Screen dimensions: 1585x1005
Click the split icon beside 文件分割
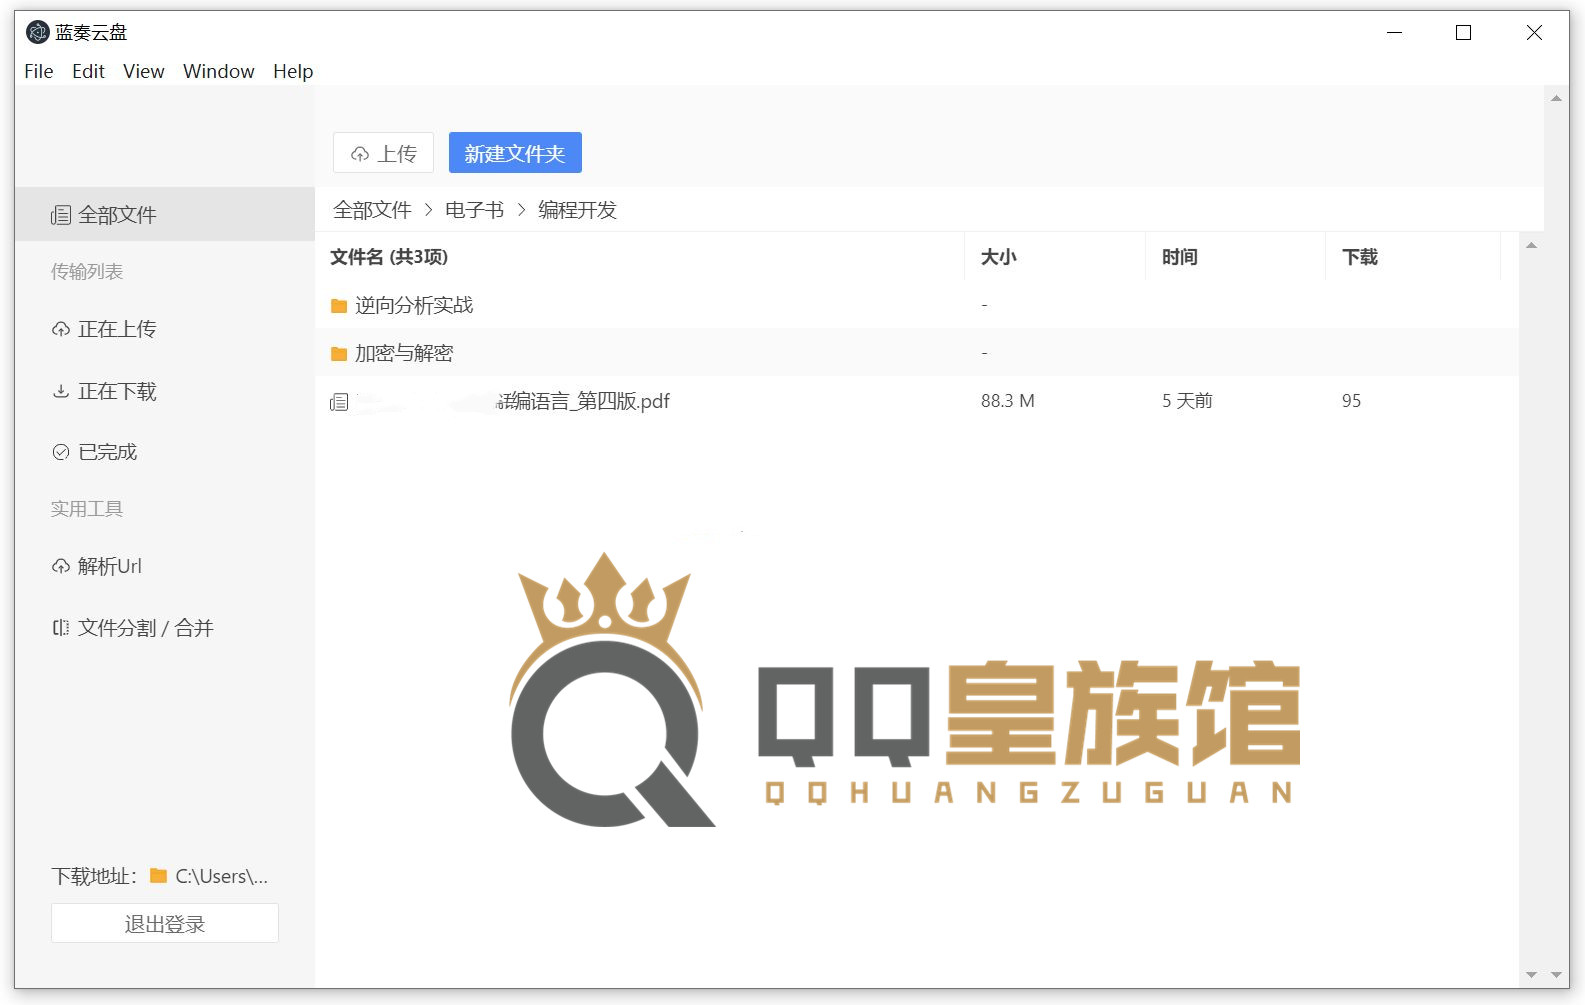[x=61, y=628]
